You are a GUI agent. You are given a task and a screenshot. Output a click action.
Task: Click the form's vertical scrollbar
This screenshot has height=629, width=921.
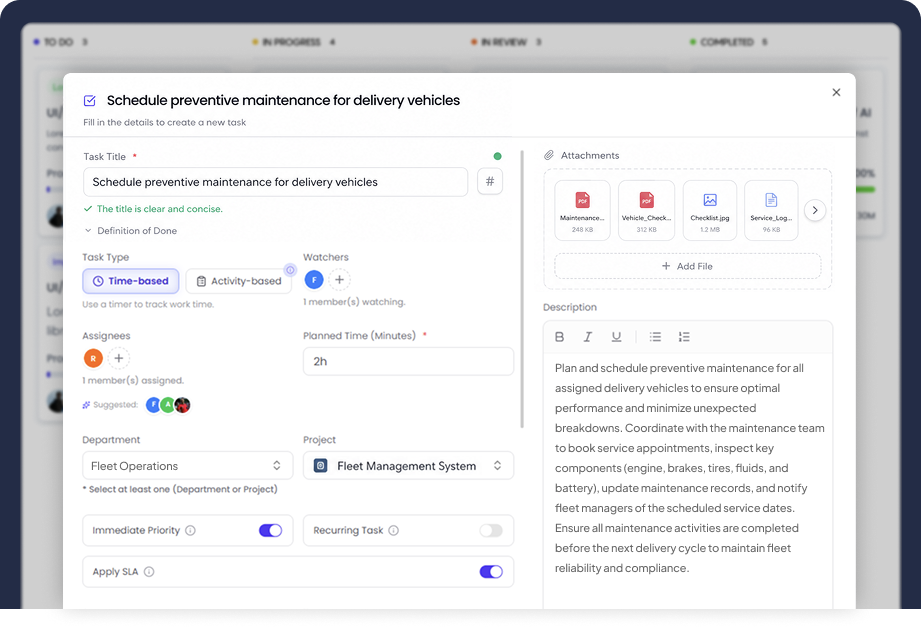coord(522,289)
